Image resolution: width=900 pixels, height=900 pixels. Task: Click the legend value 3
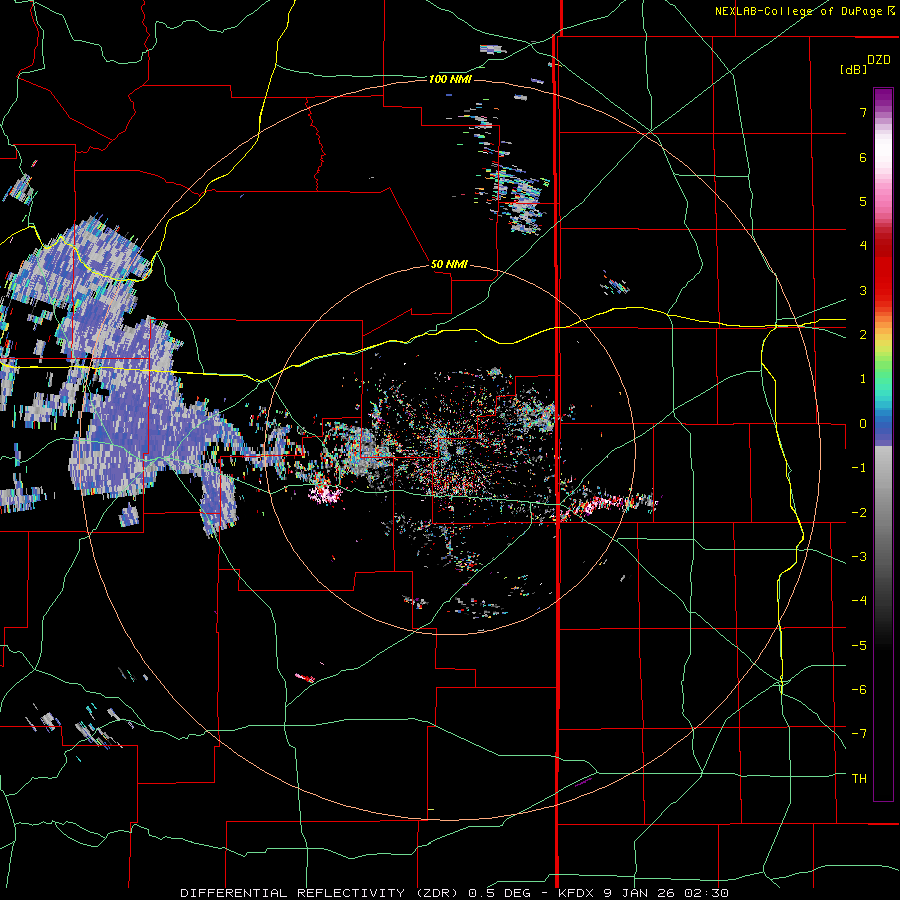863,290
